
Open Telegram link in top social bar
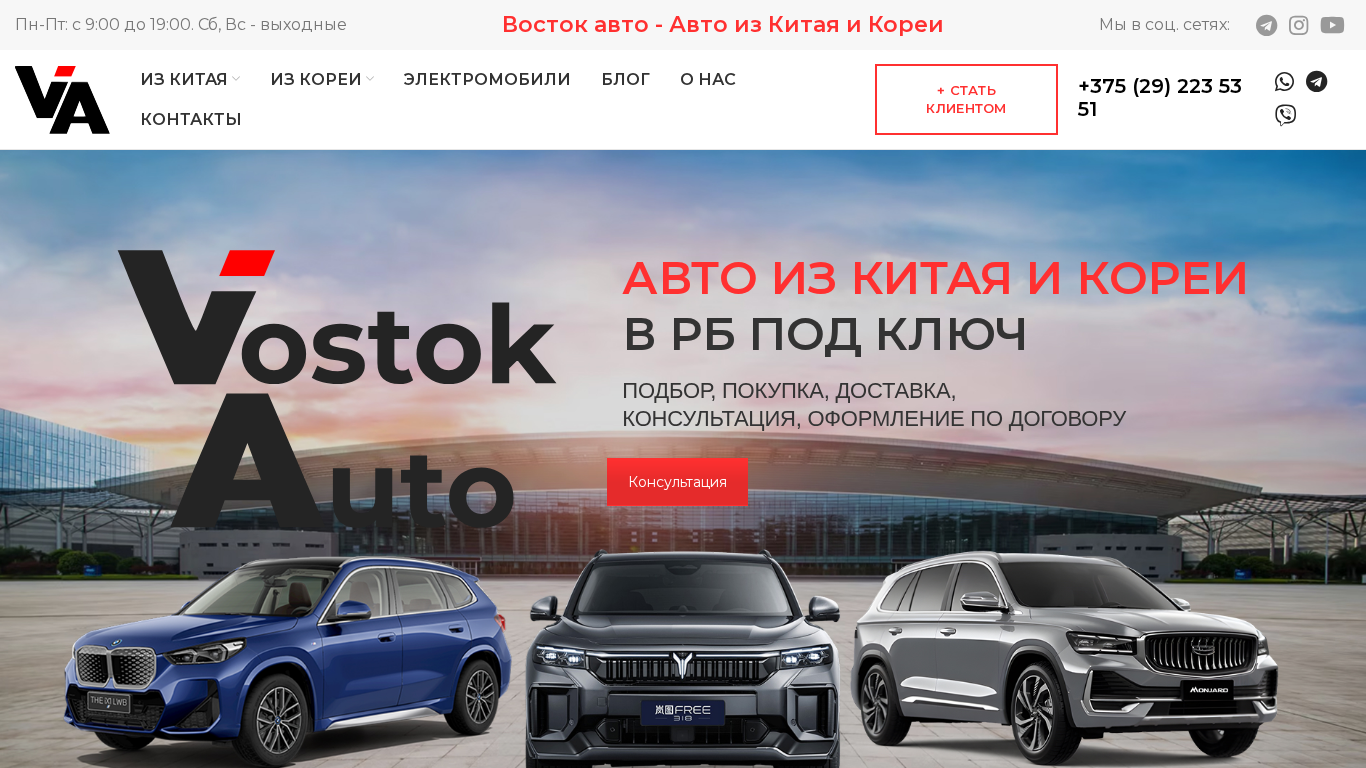(x=1266, y=25)
